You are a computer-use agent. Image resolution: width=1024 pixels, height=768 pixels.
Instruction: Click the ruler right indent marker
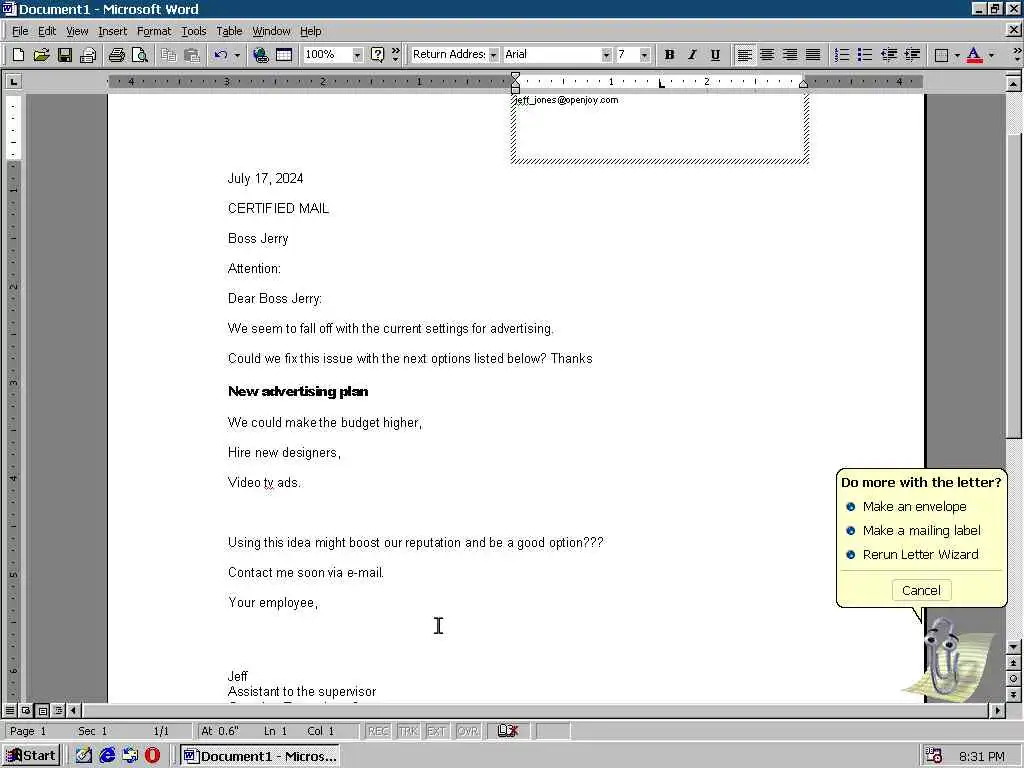pos(803,84)
